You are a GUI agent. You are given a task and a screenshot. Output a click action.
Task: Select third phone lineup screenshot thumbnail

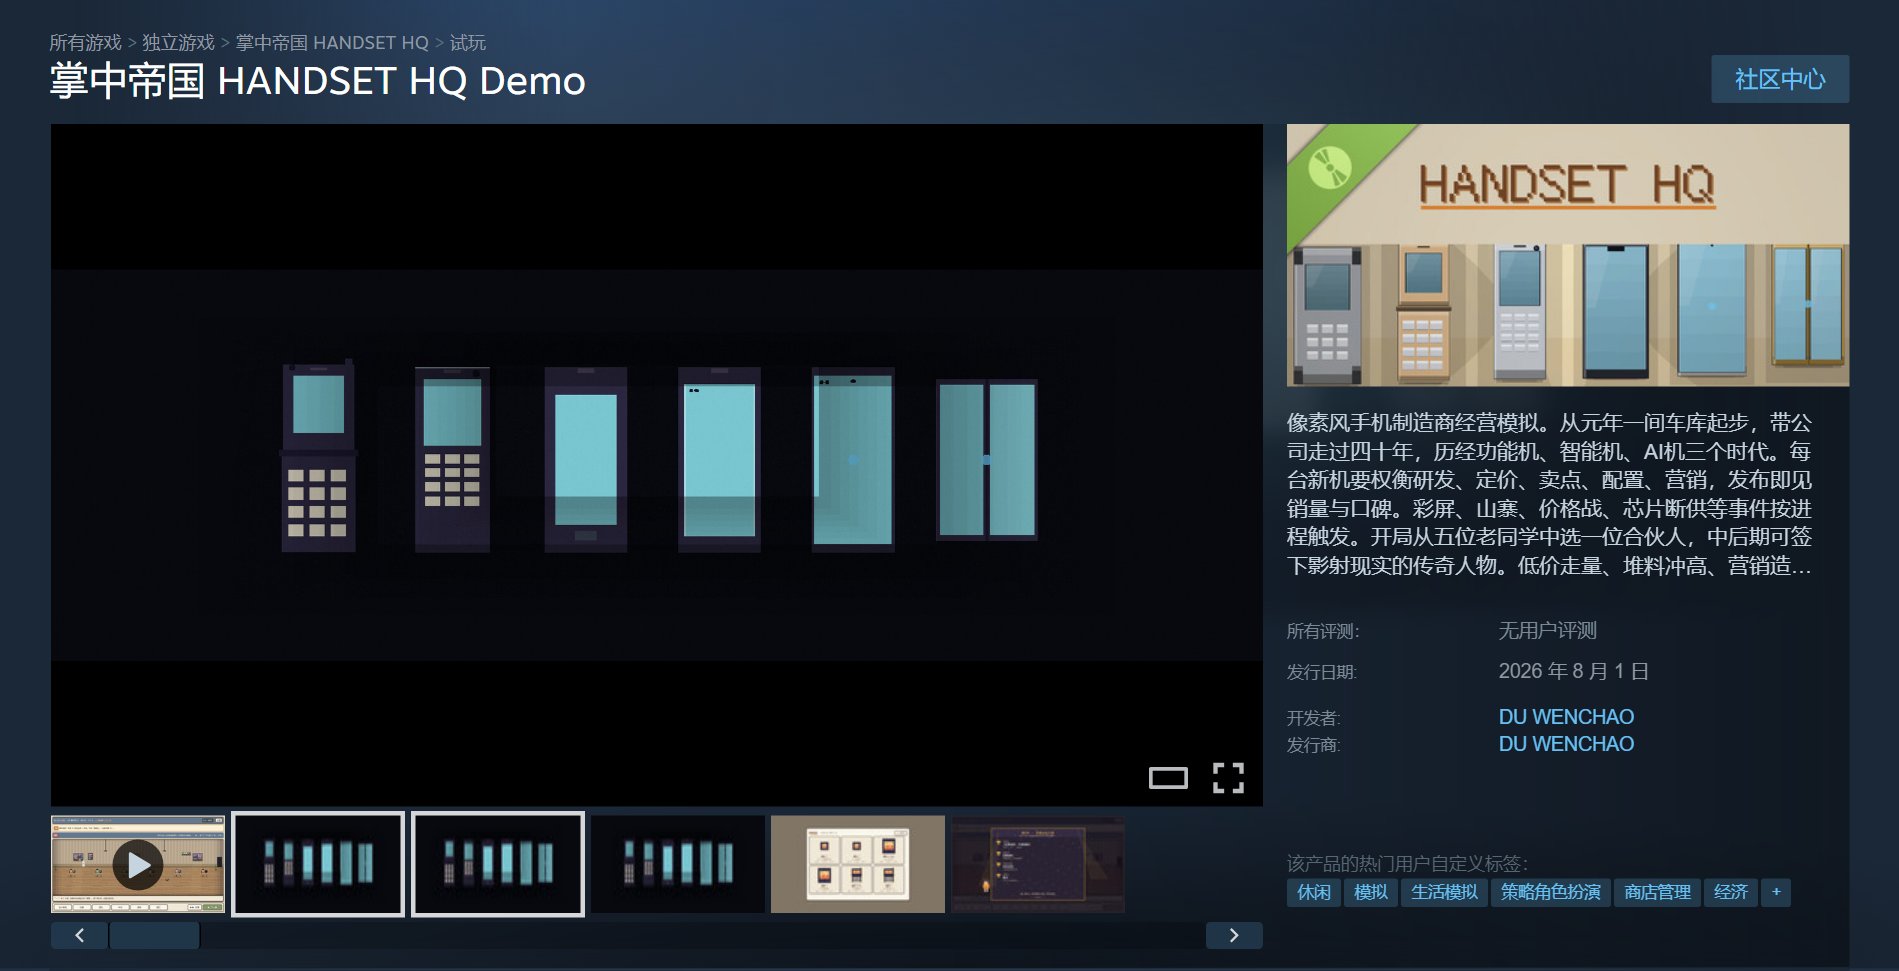(498, 864)
